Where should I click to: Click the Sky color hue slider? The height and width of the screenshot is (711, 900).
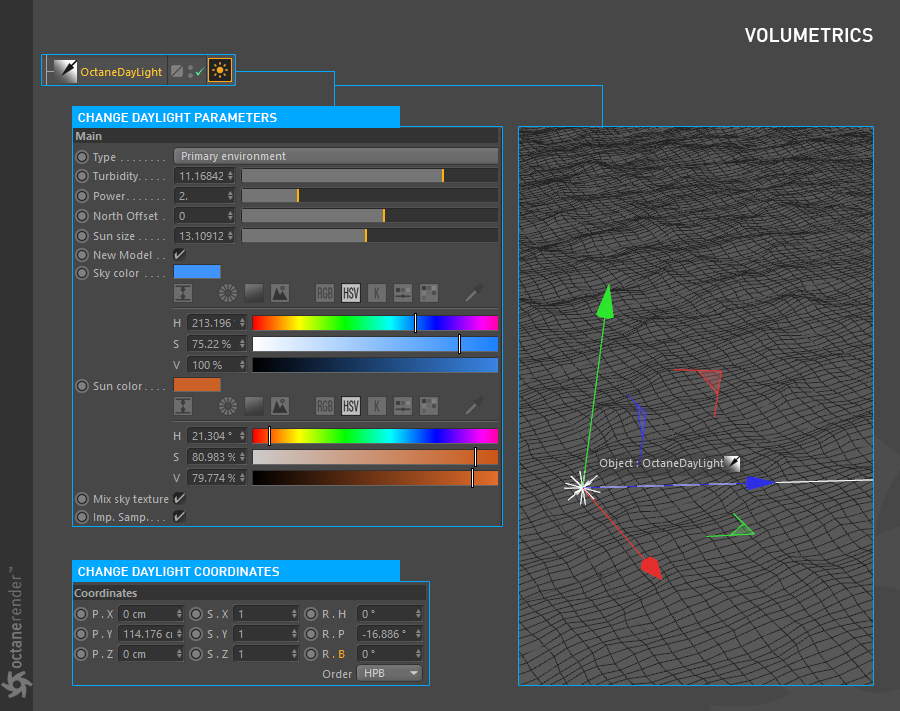pyautogui.click(x=375, y=323)
